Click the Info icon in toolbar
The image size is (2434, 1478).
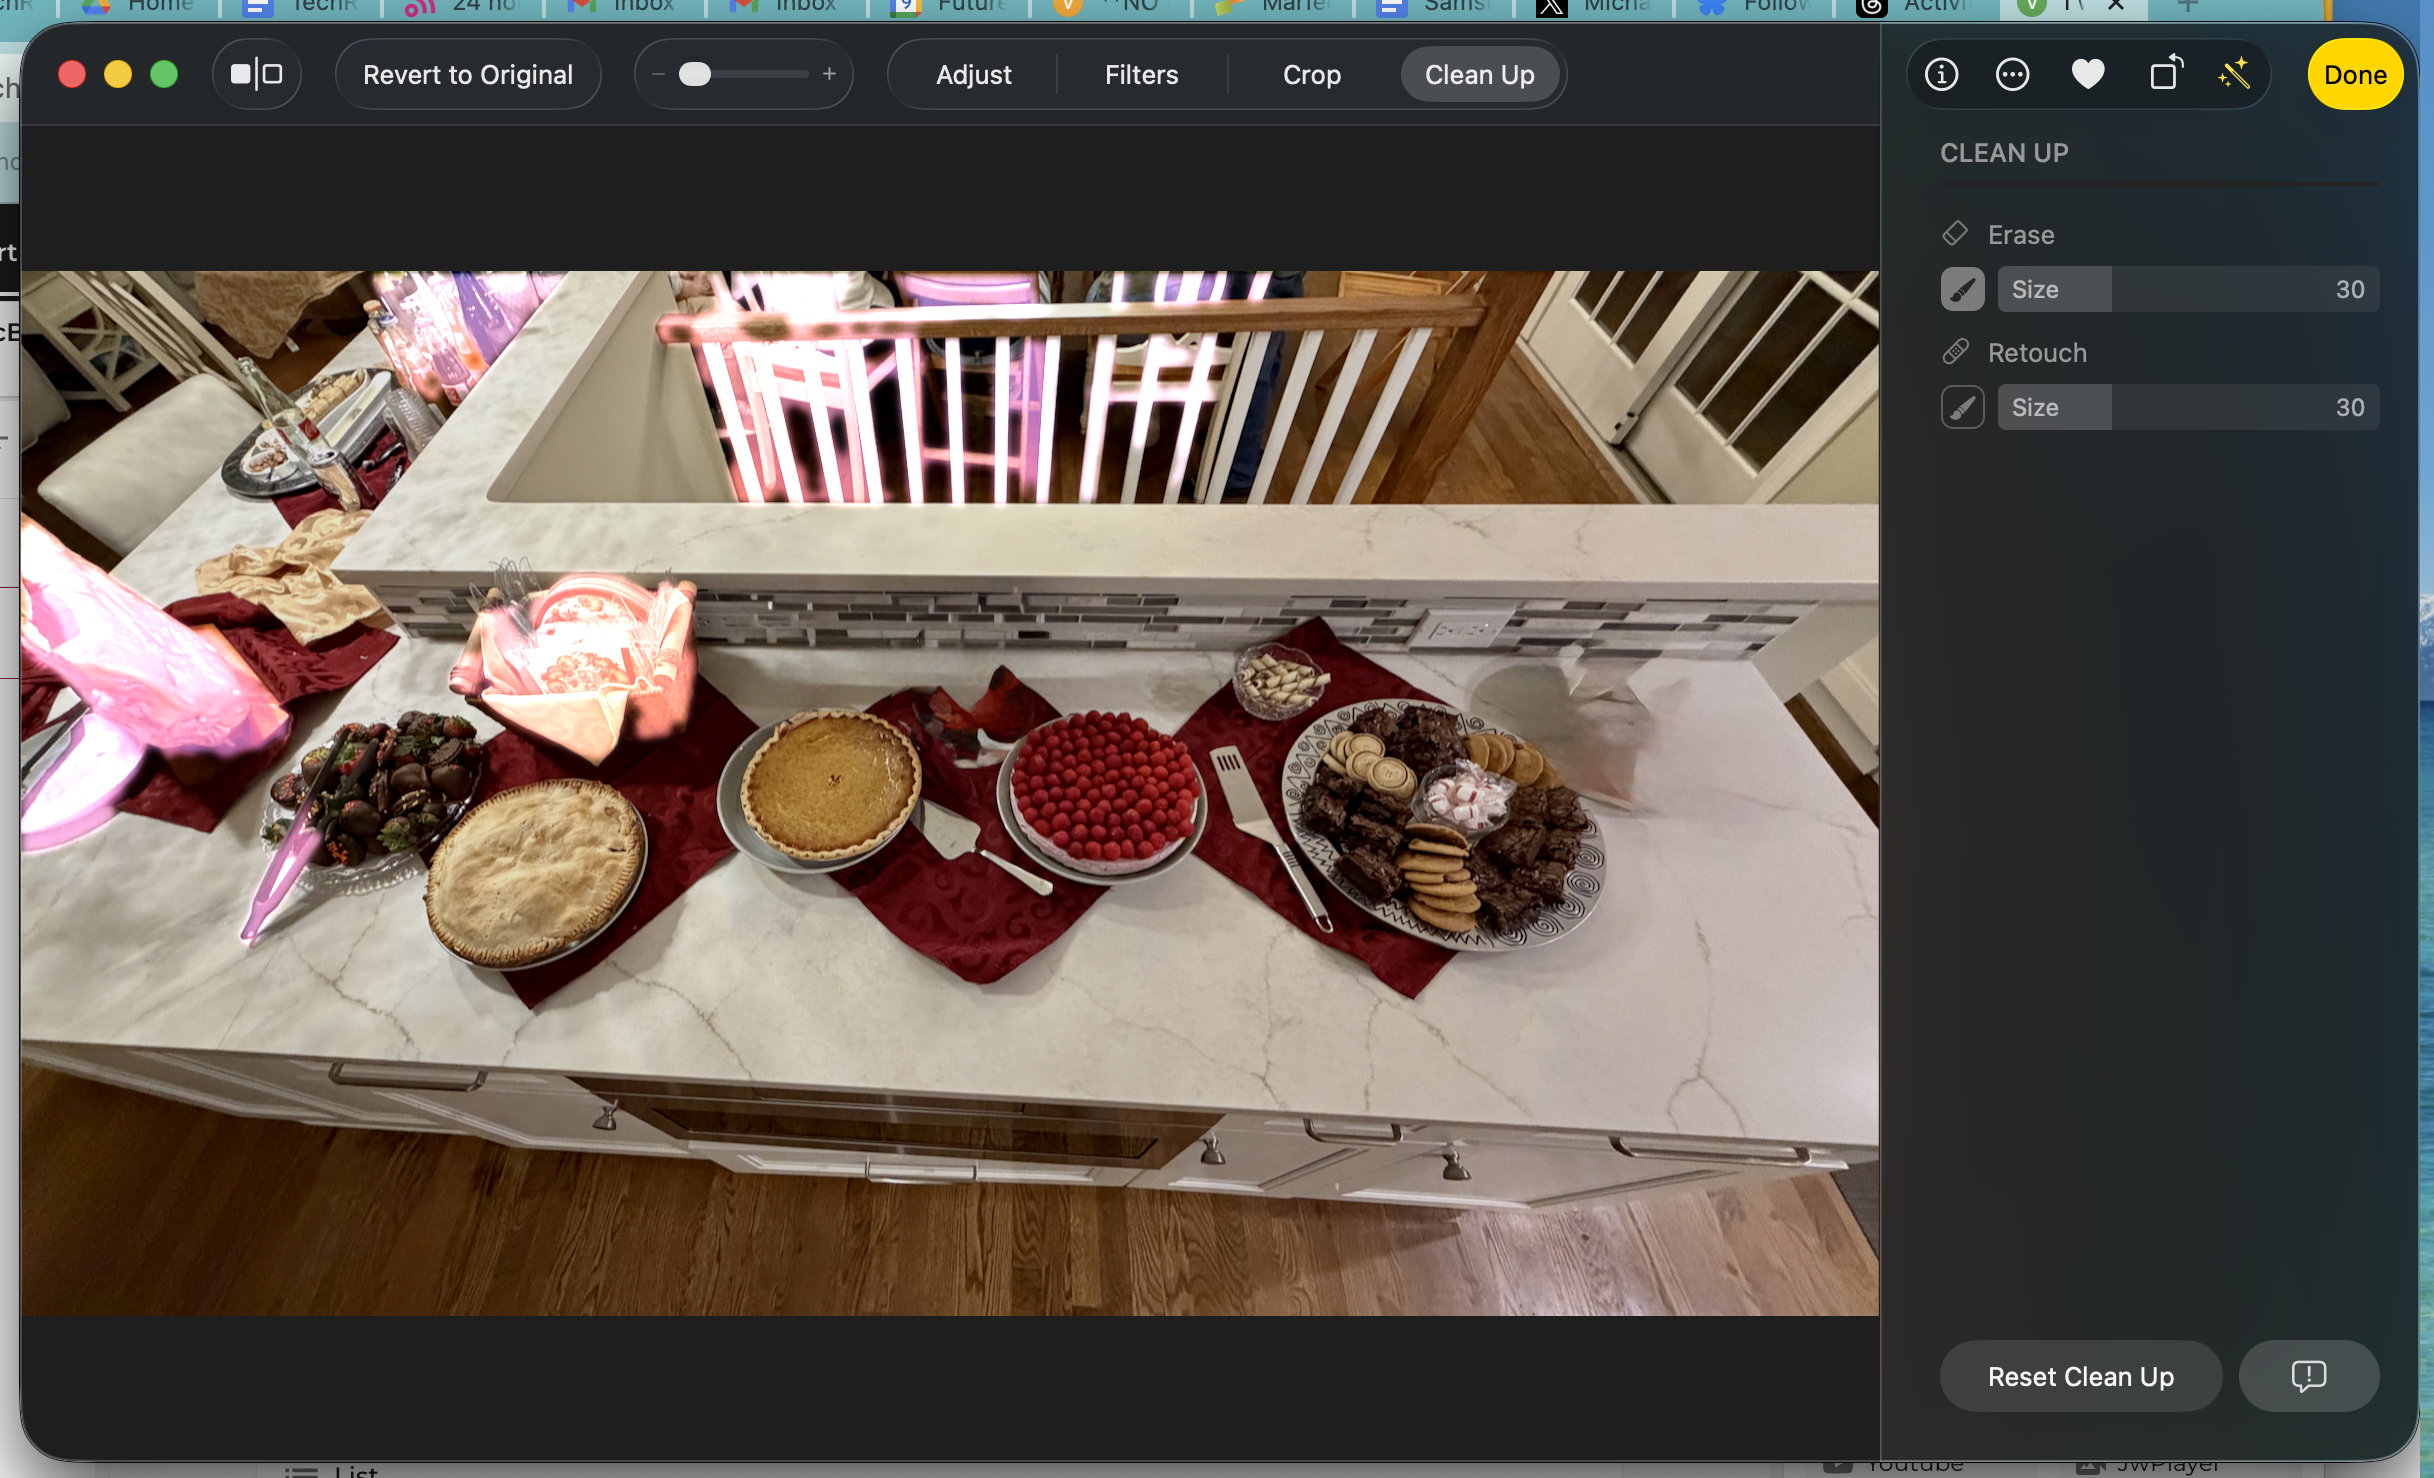[1941, 74]
